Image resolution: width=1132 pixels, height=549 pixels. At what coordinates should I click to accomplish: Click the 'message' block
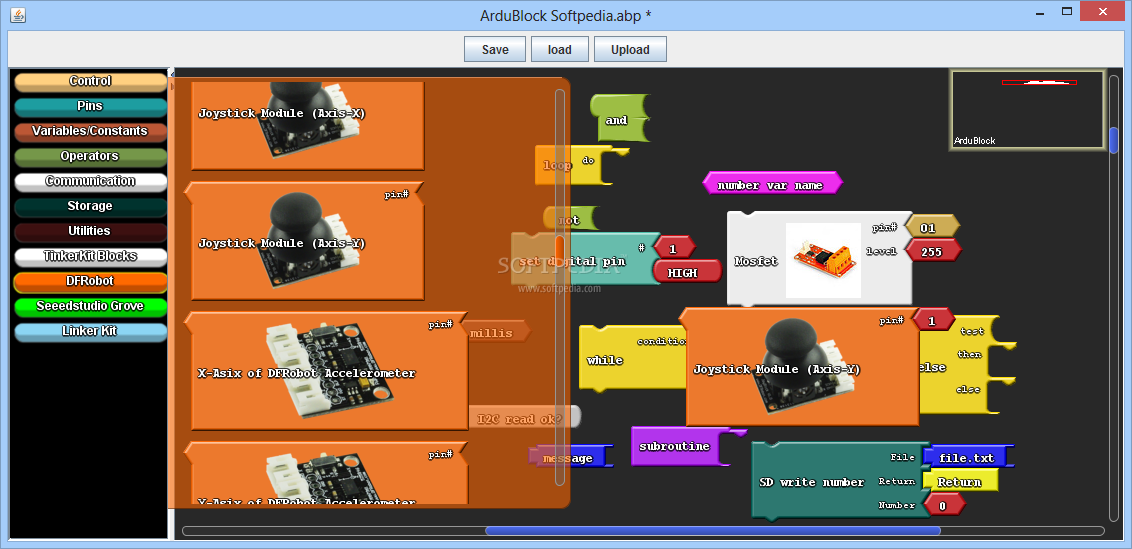pos(572,457)
